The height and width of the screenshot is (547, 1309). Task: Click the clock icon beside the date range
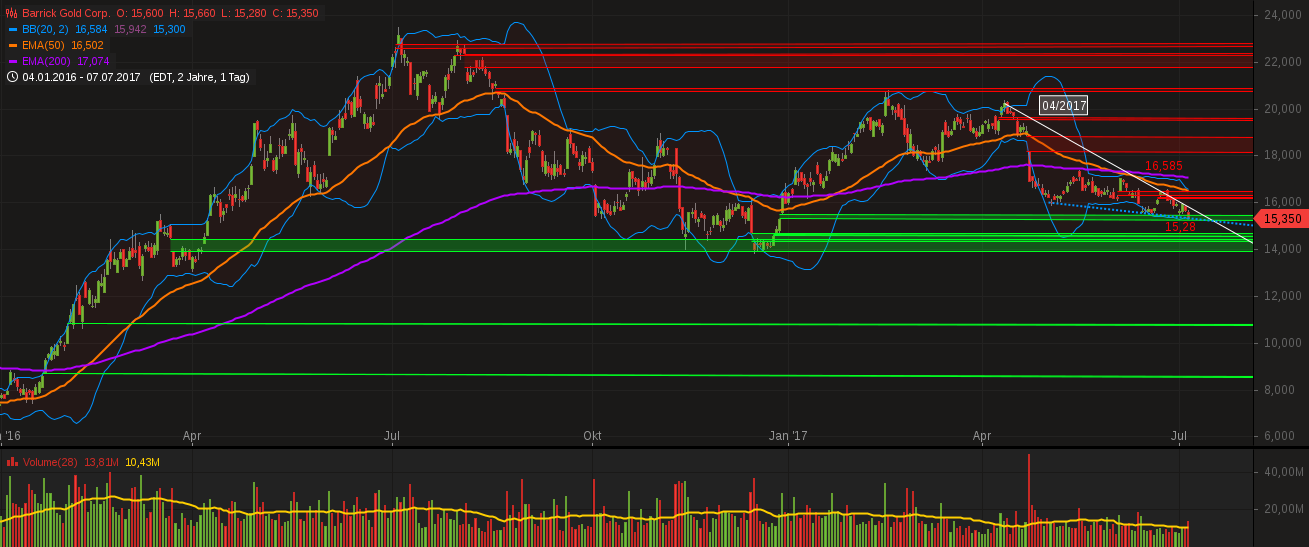(x=12, y=77)
